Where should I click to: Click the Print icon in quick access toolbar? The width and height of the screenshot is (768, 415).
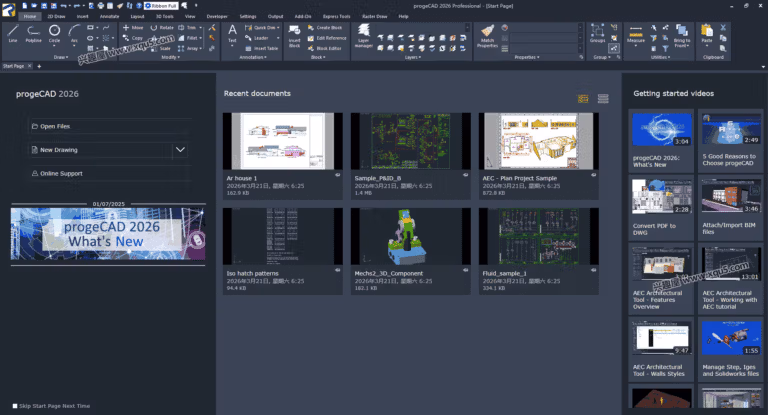coord(100,6)
